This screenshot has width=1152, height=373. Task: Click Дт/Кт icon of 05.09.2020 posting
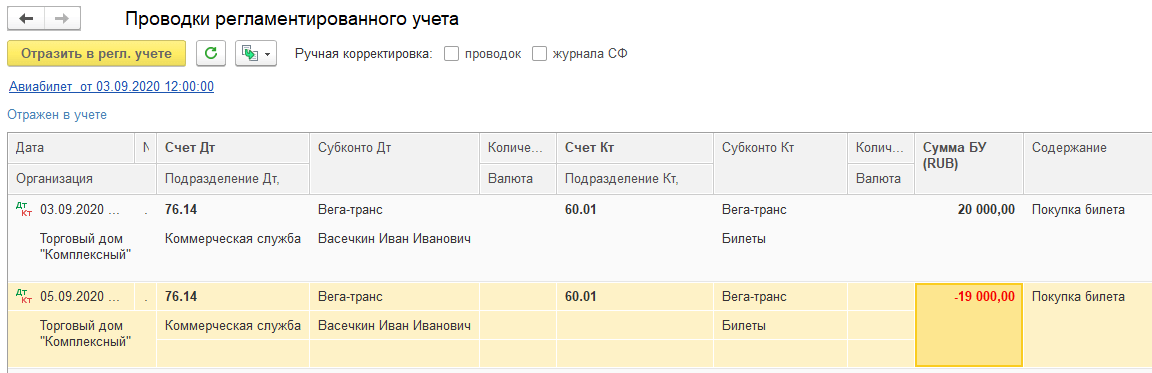(24, 297)
